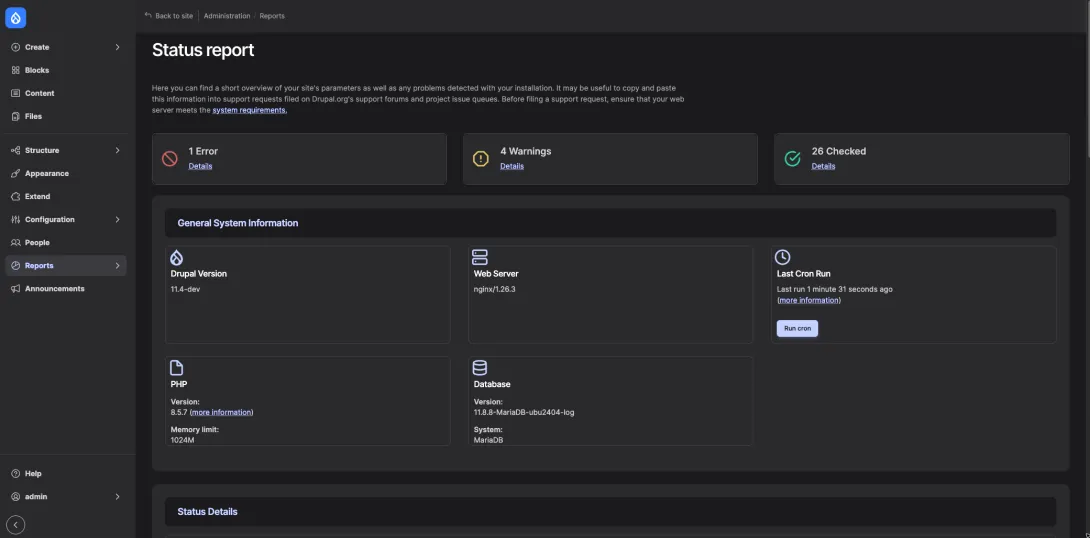Open PHP more information link
This screenshot has width=1090, height=538.
pos(221,412)
